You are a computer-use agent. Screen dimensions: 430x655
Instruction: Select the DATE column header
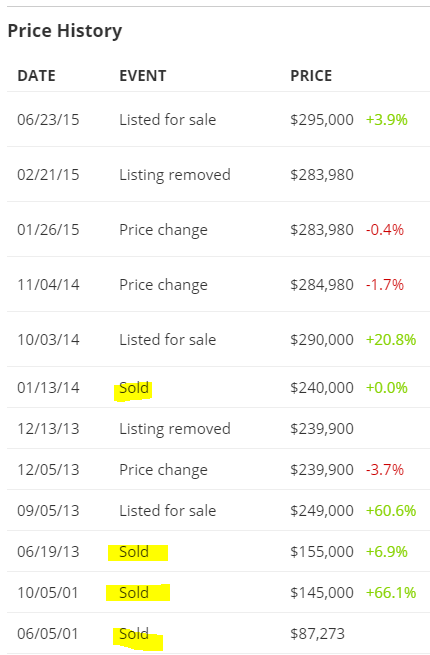36,76
